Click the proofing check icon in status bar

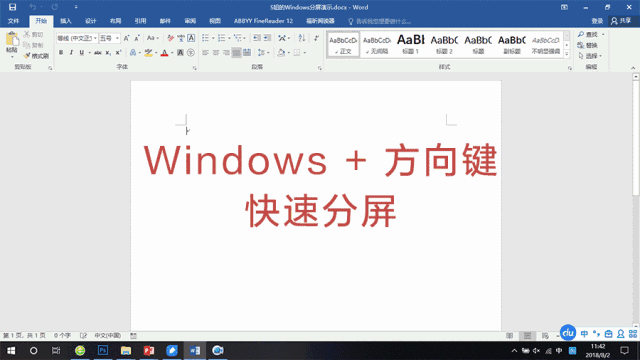83,336
